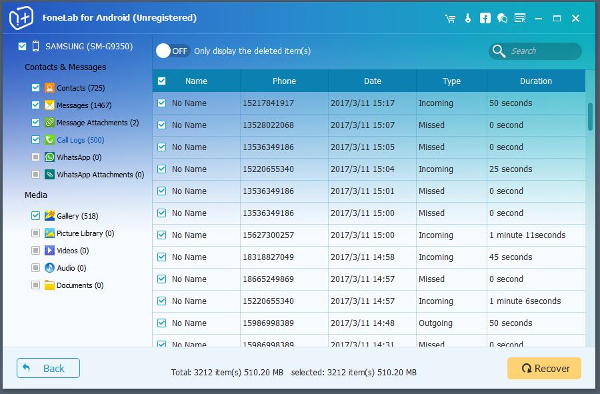
Task: Select the phone number 18665249869
Action: click(268, 279)
